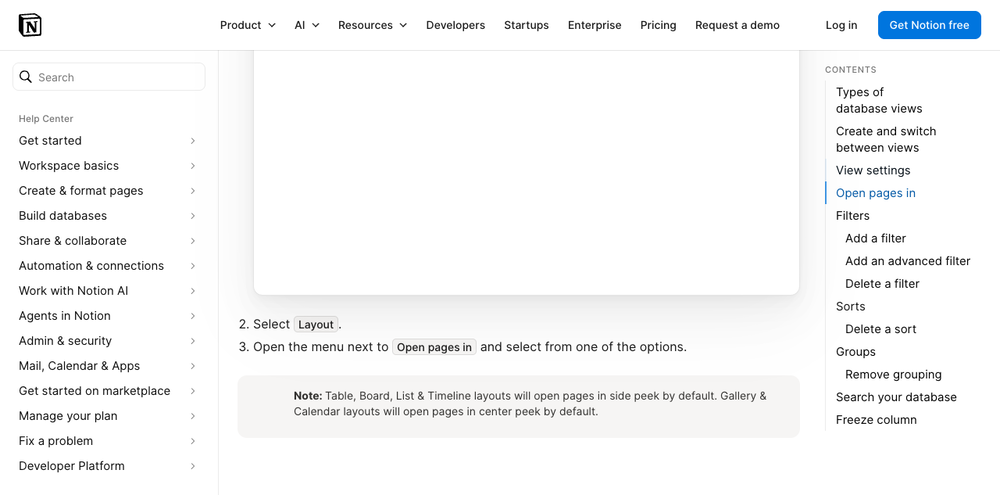Expand the Agents in Notion chevron
This screenshot has height=495, width=1000.
coord(193,316)
